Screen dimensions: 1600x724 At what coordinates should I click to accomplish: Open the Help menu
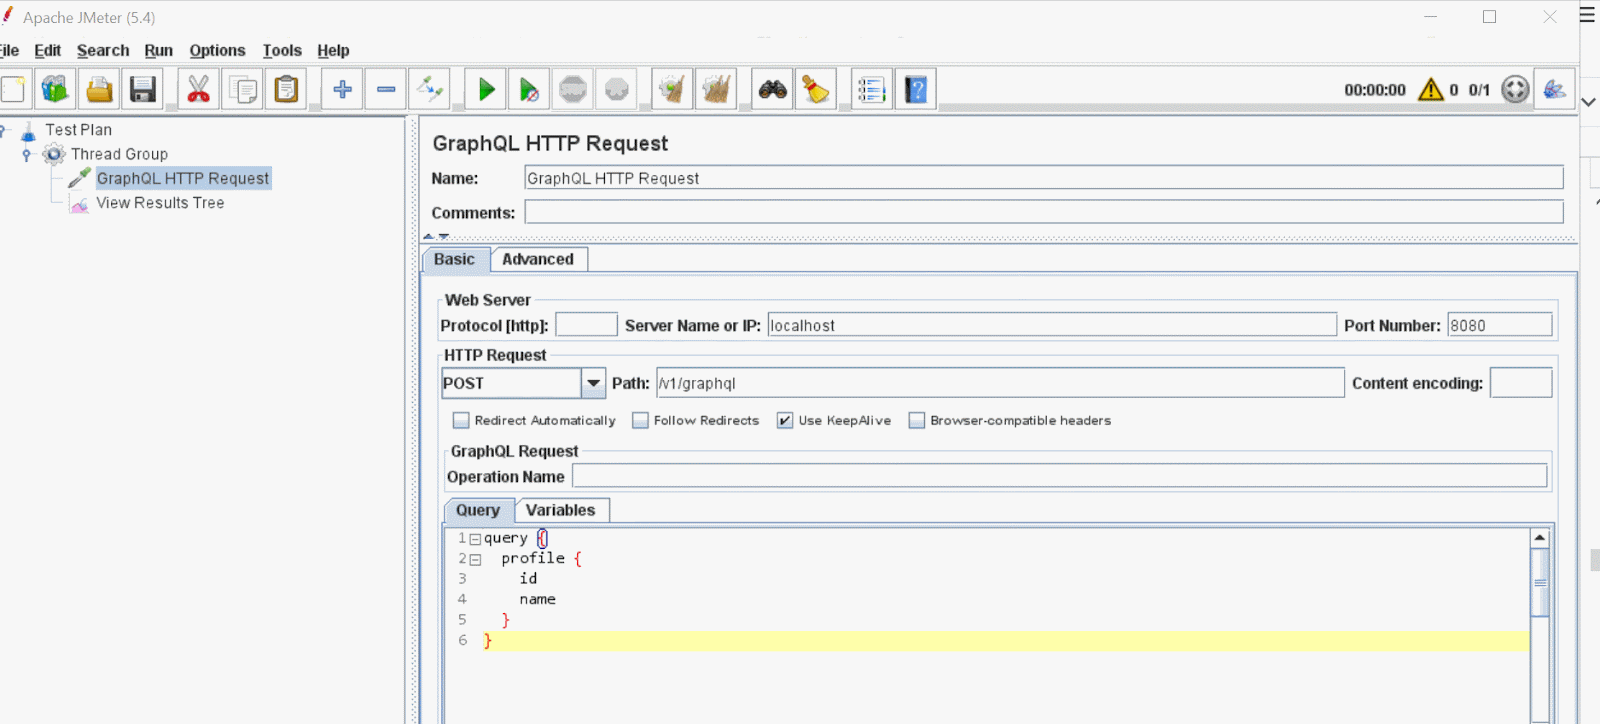[x=334, y=50]
